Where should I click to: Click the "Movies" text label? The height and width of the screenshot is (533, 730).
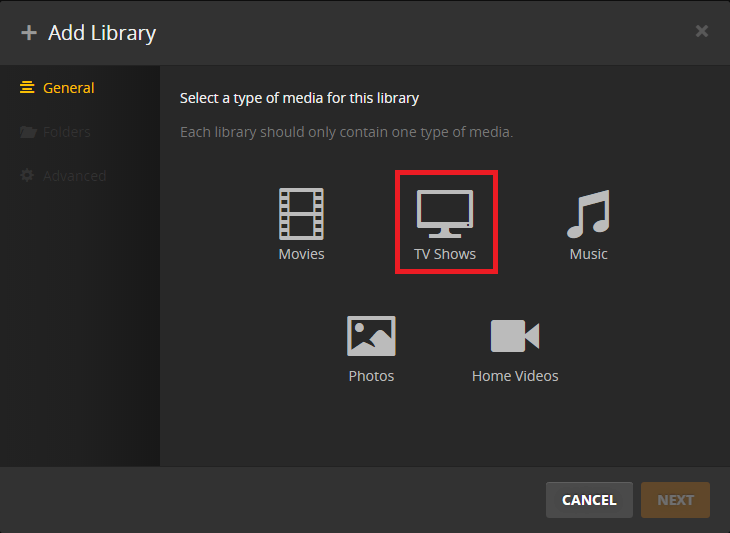(301, 254)
